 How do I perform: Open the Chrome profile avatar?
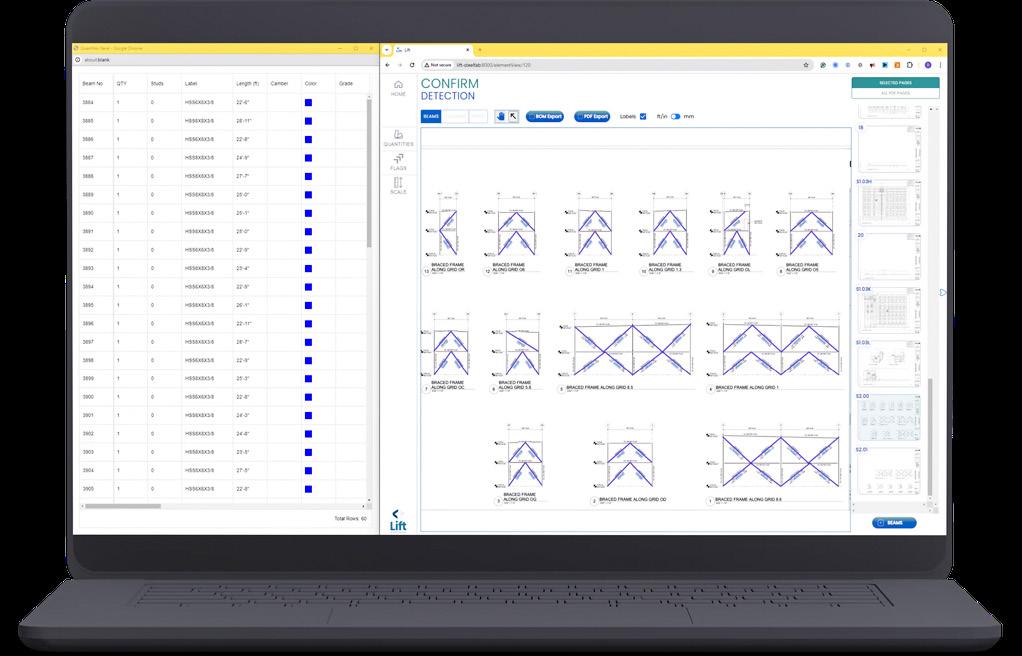928,65
